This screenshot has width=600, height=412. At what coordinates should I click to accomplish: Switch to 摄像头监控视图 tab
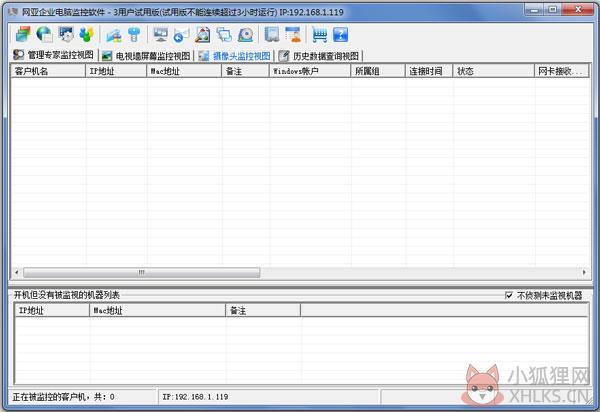coord(235,56)
